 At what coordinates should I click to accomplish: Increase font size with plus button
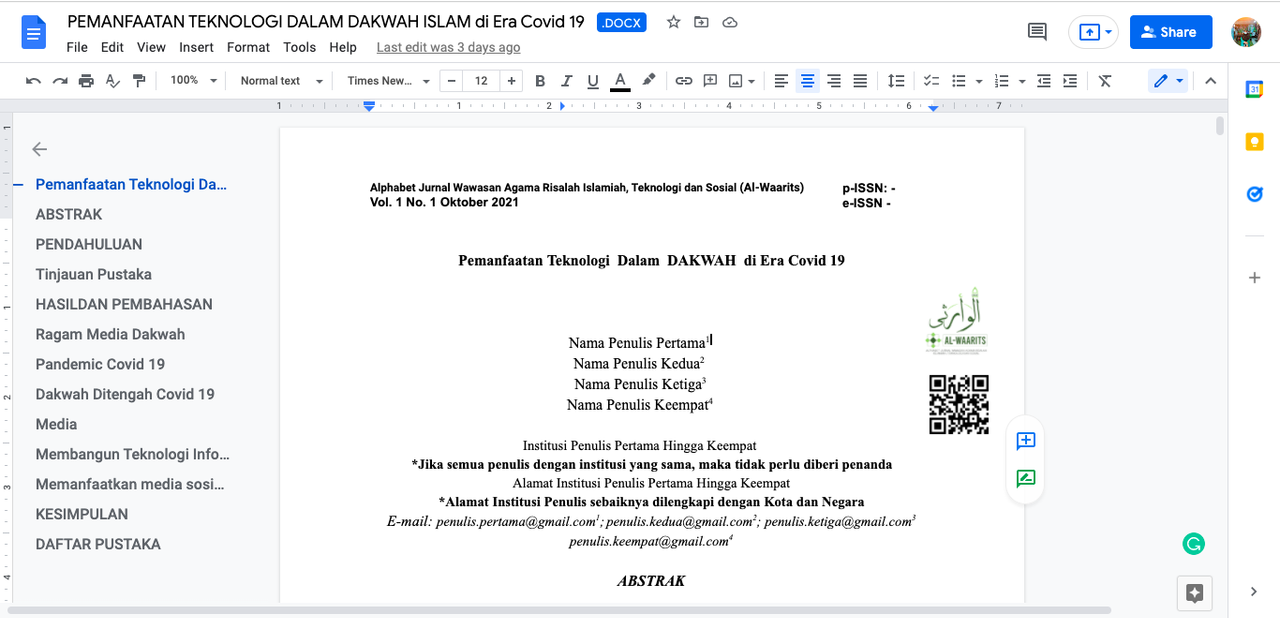pyautogui.click(x=512, y=81)
